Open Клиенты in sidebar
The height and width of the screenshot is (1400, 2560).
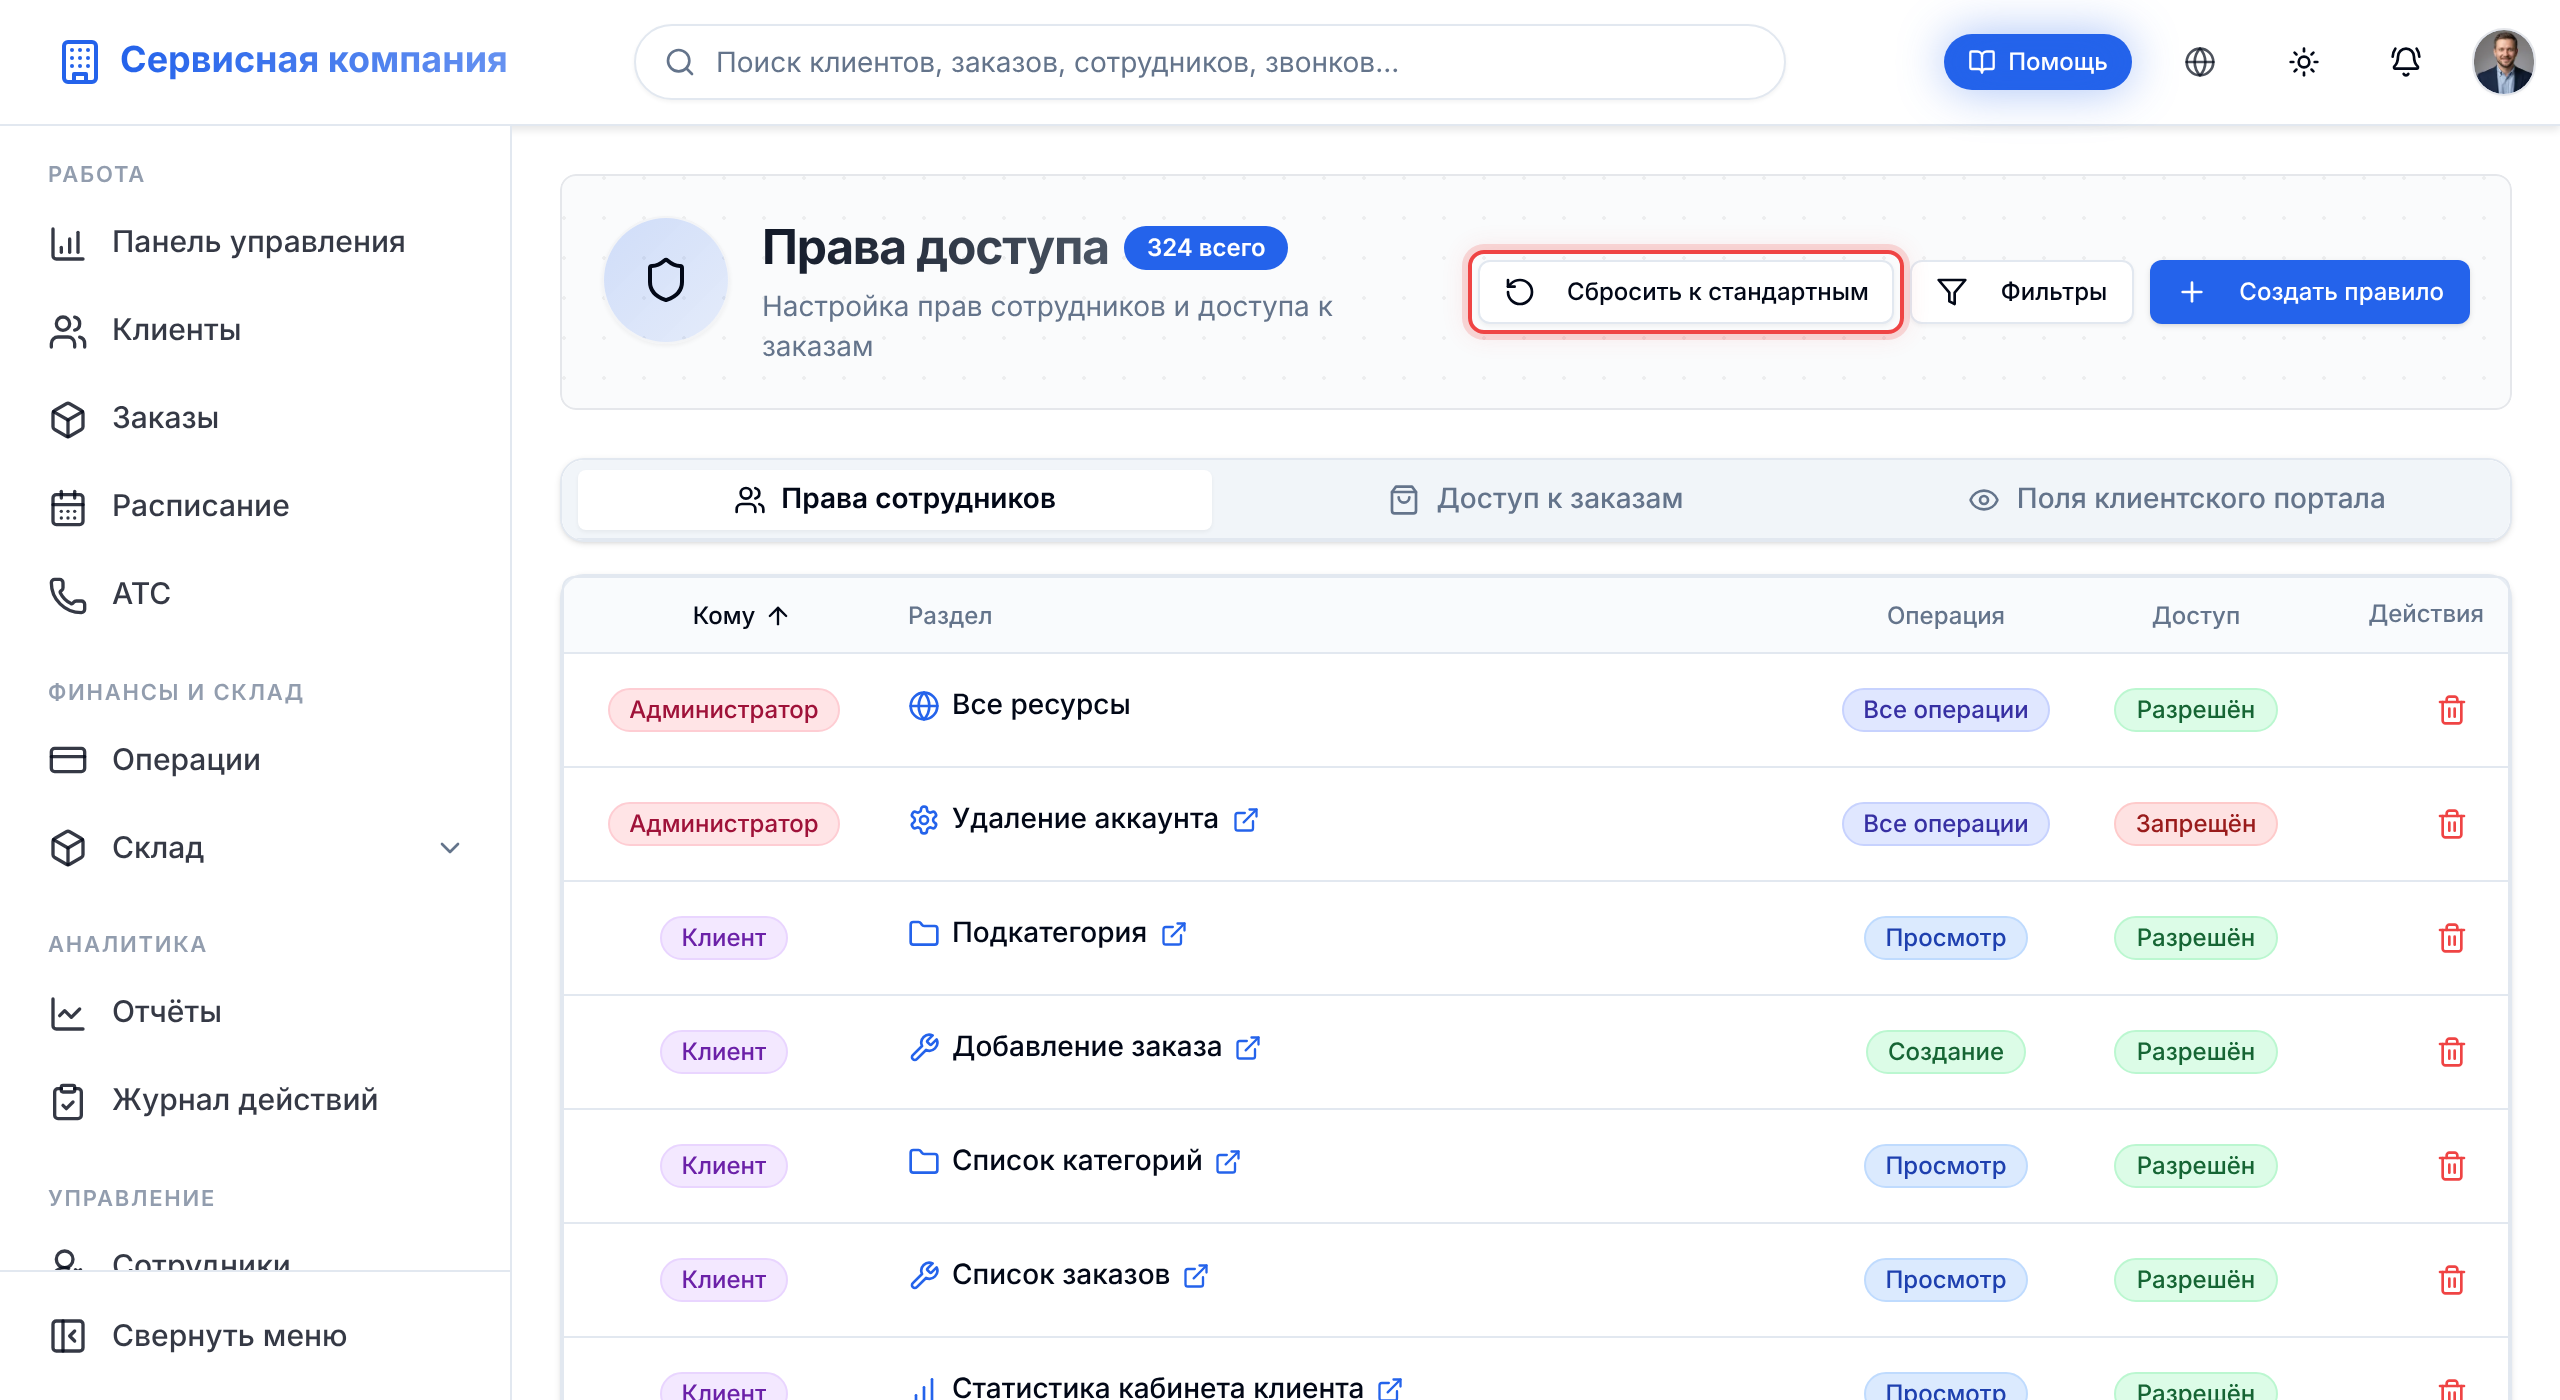[255, 331]
